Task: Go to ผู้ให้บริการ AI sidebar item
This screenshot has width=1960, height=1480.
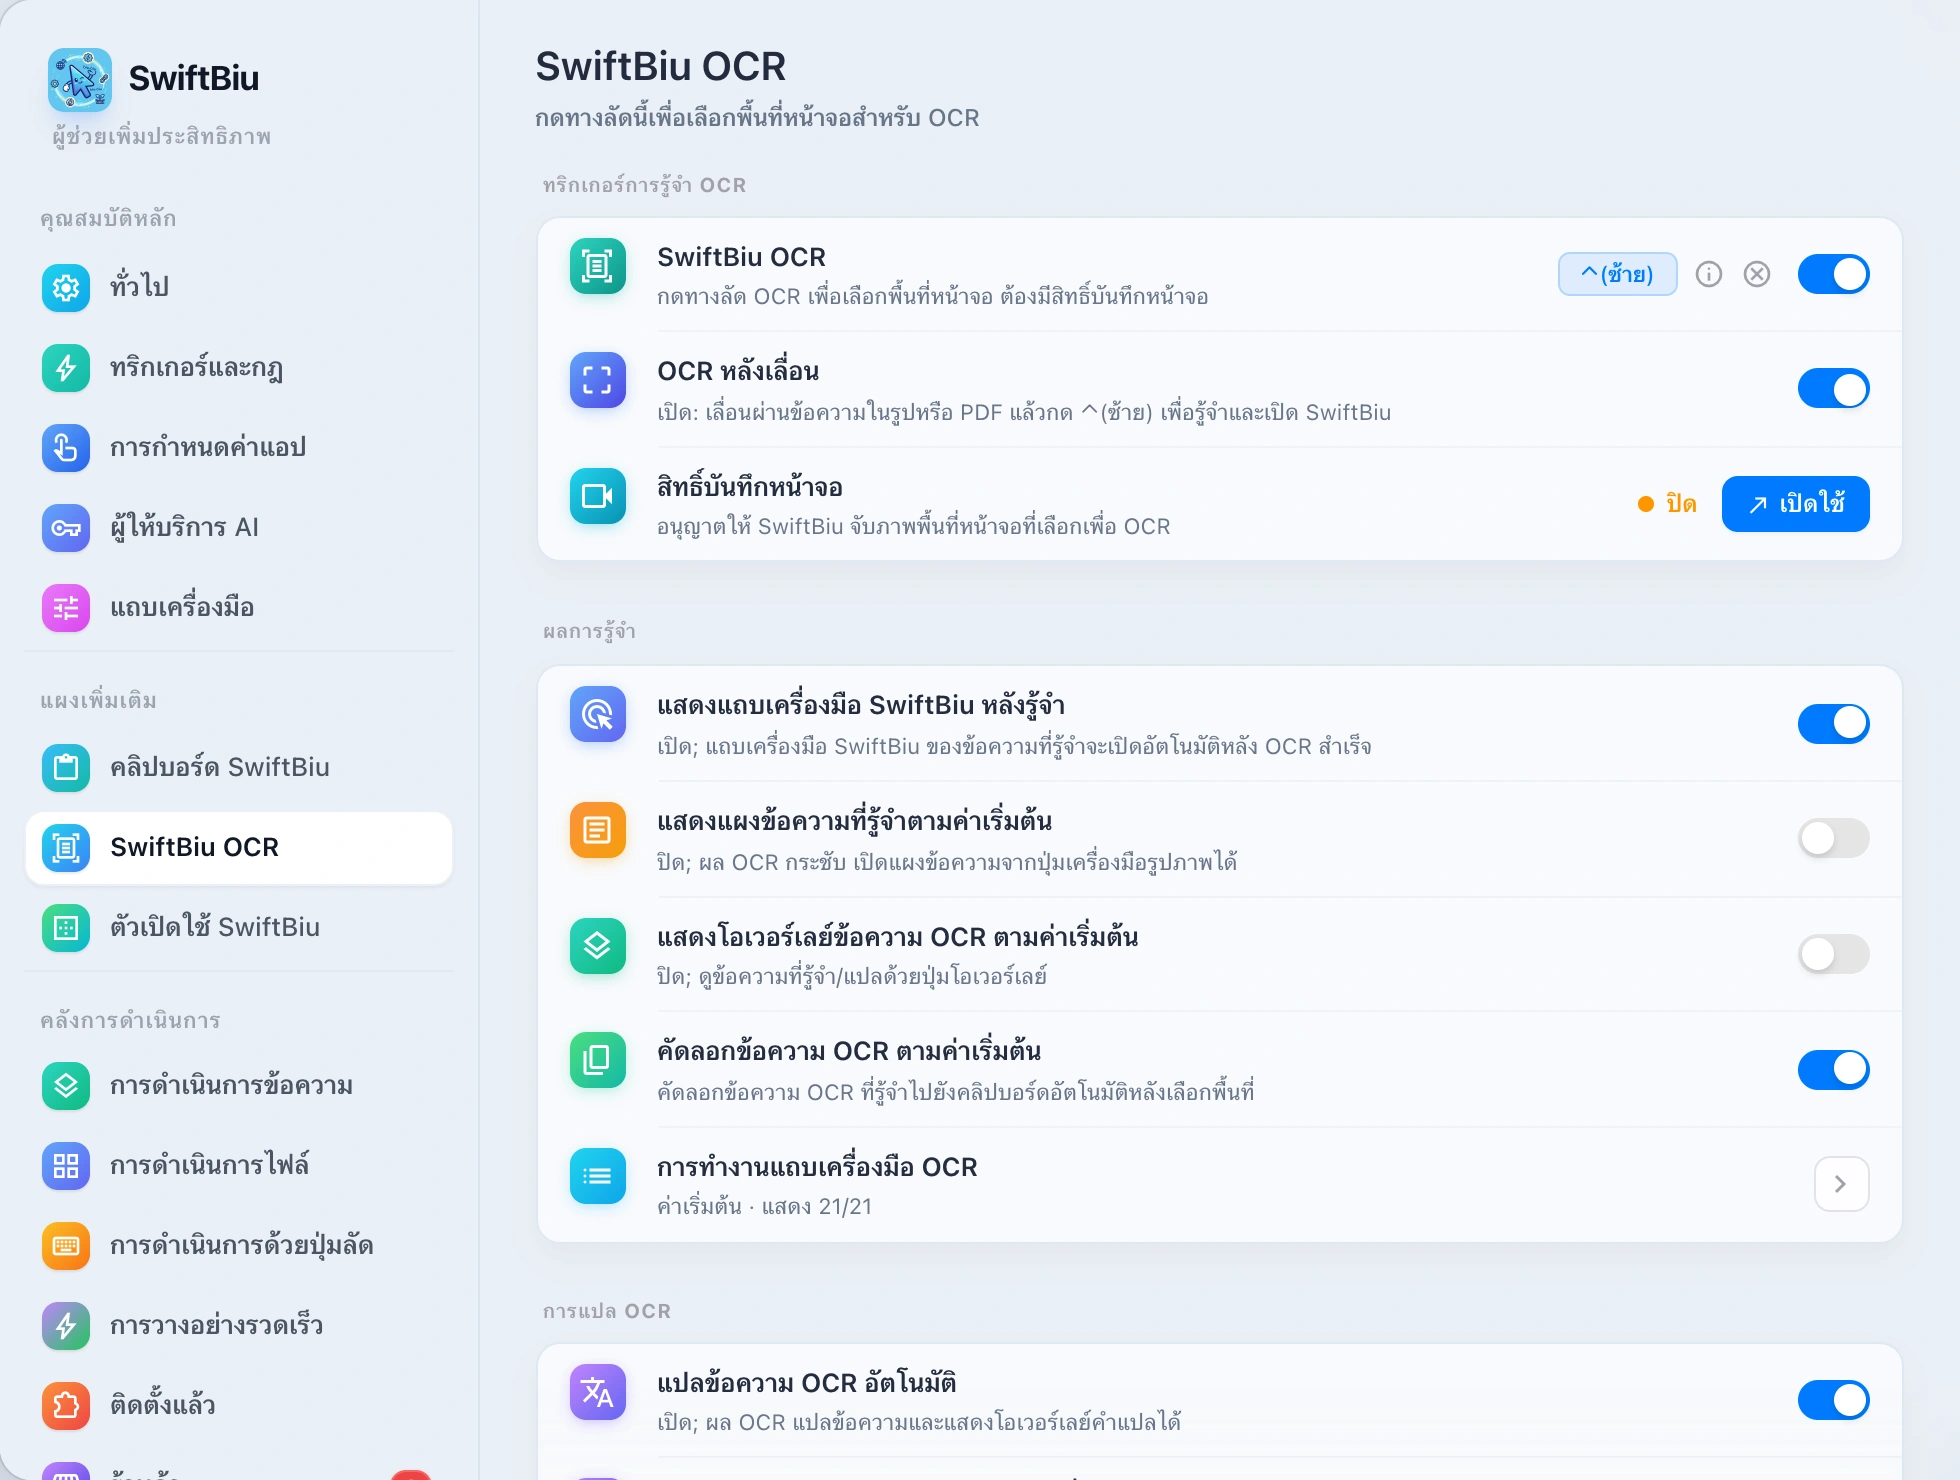Action: pyautogui.click(x=239, y=528)
